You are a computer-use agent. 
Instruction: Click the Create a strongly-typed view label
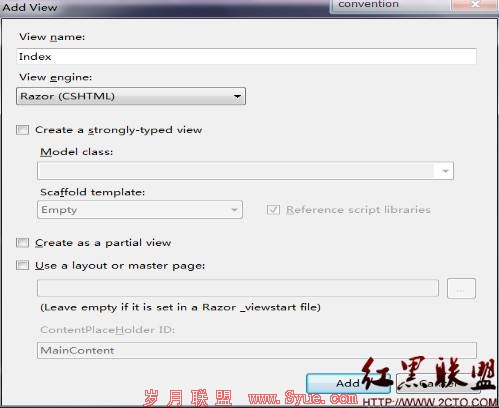click(118, 130)
